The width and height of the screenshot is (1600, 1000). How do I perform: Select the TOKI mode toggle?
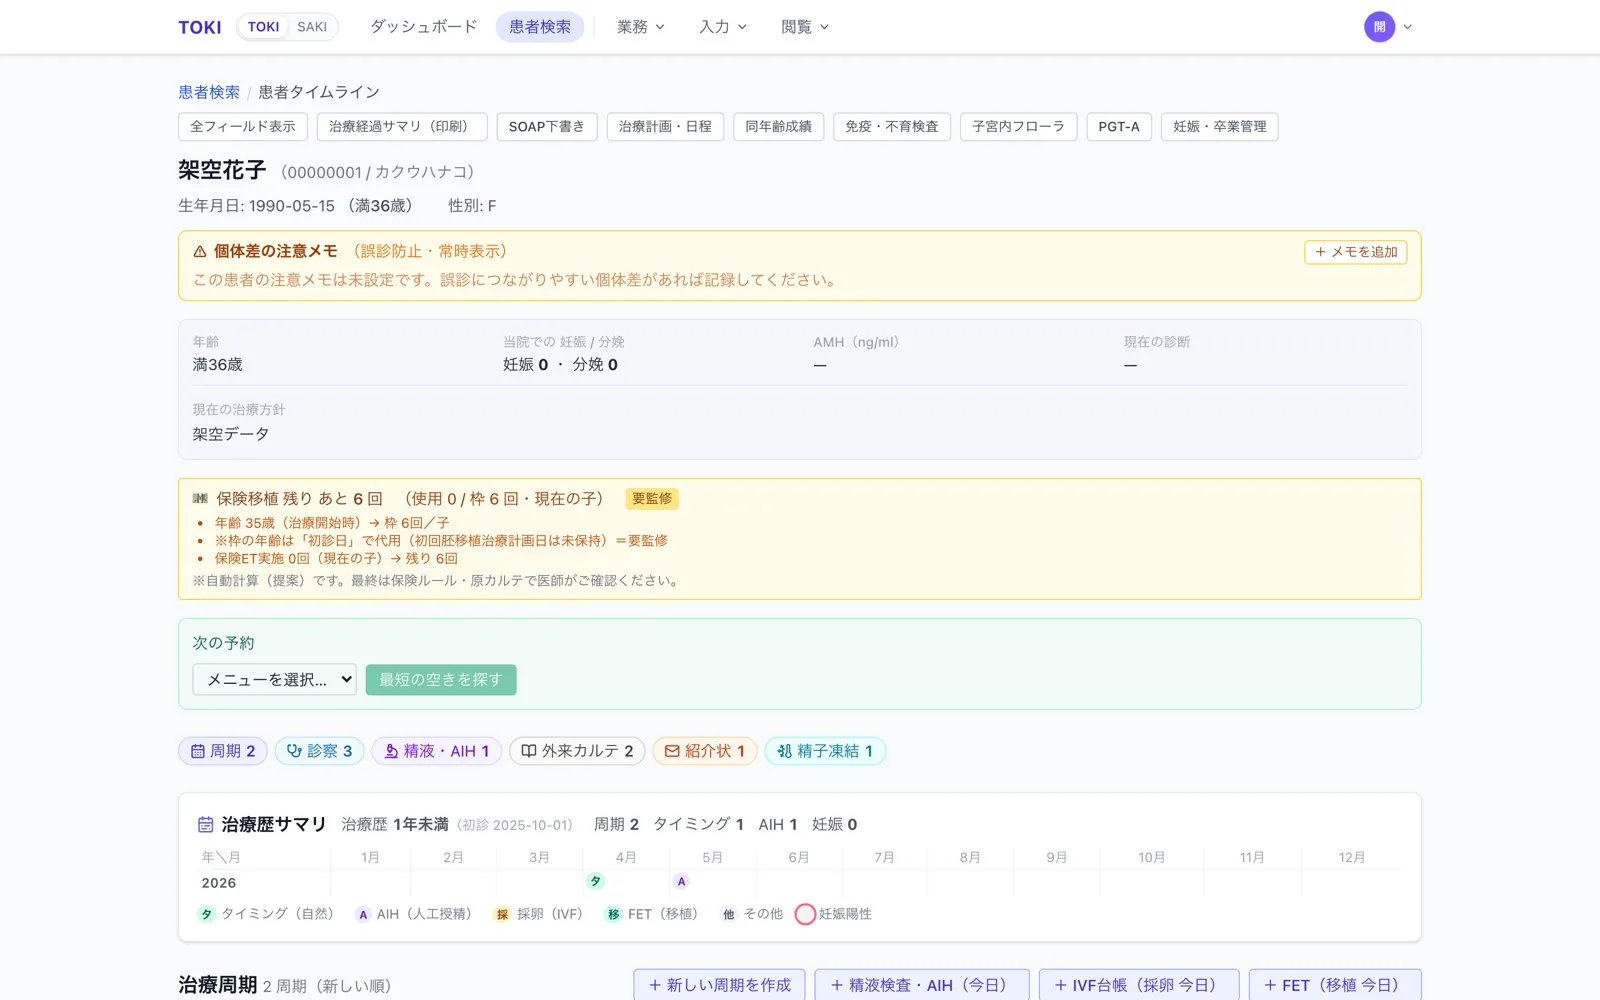(263, 27)
